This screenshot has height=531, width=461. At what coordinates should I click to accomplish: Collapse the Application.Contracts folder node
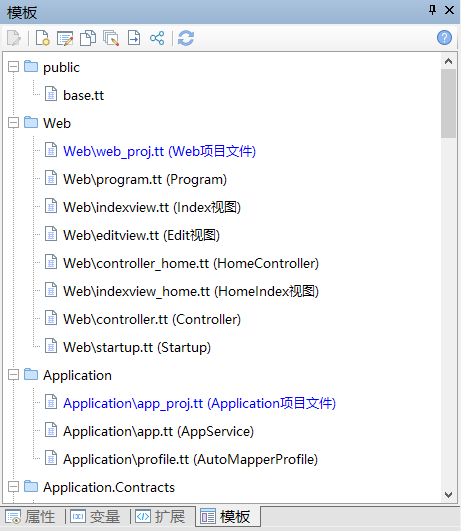pyautogui.click(x=13, y=487)
